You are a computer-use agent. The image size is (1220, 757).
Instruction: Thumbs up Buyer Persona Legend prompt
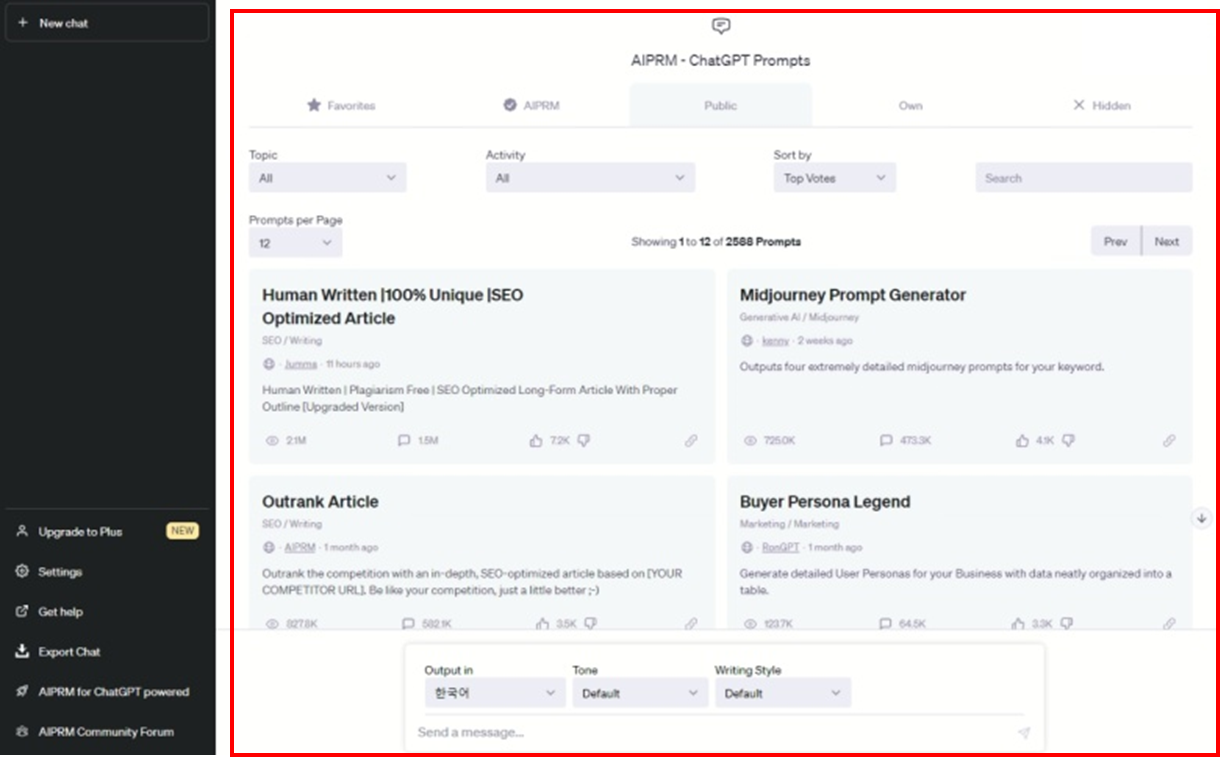point(1019,623)
